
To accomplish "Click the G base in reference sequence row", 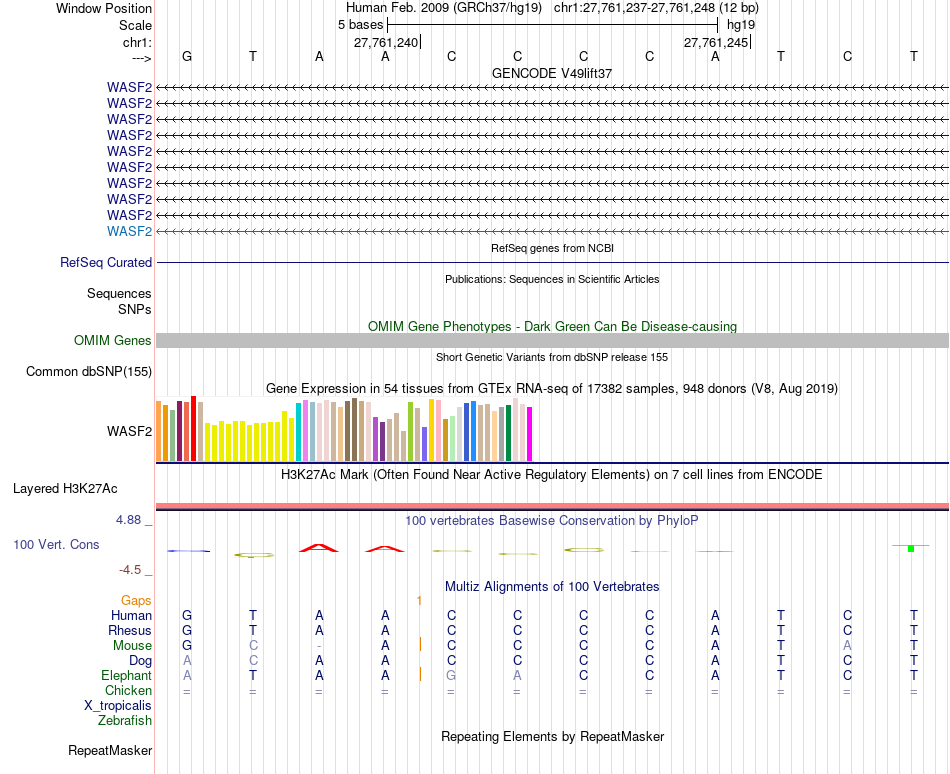I will click(187, 56).
